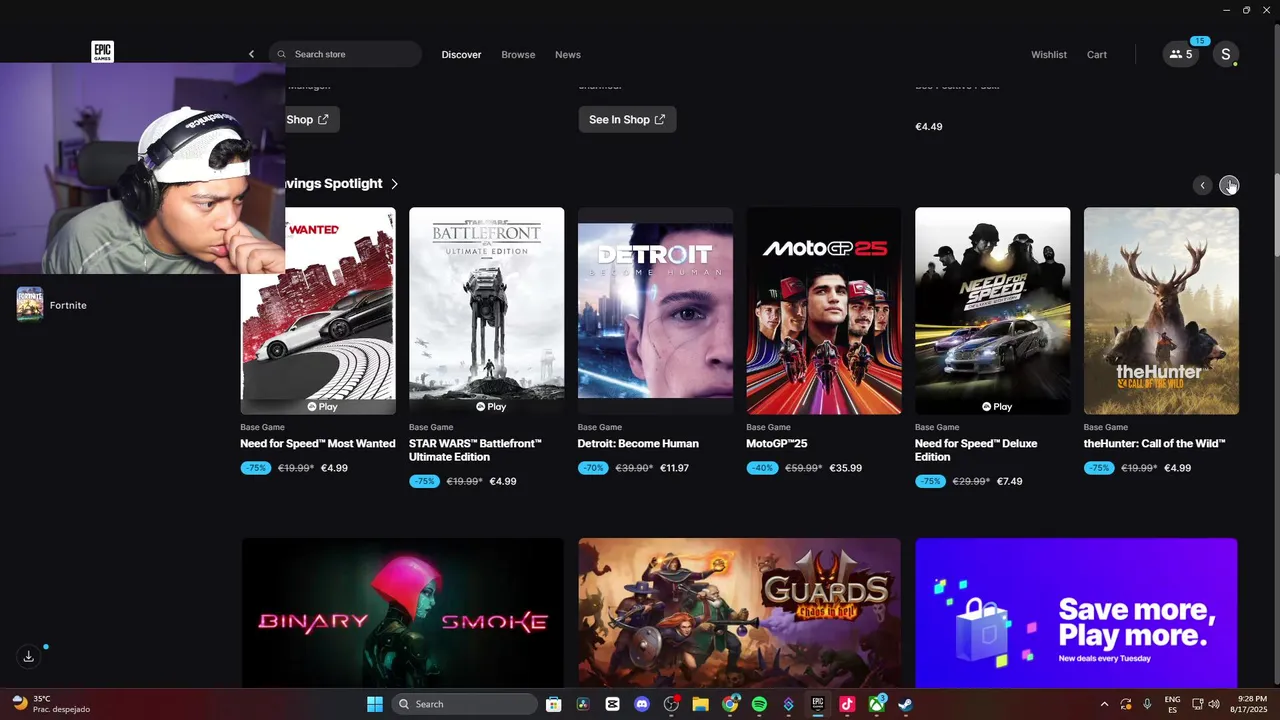Open the downloads icon in sidebar
Image resolution: width=1280 pixels, height=720 pixels.
pyautogui.click(x=29, y=656)
